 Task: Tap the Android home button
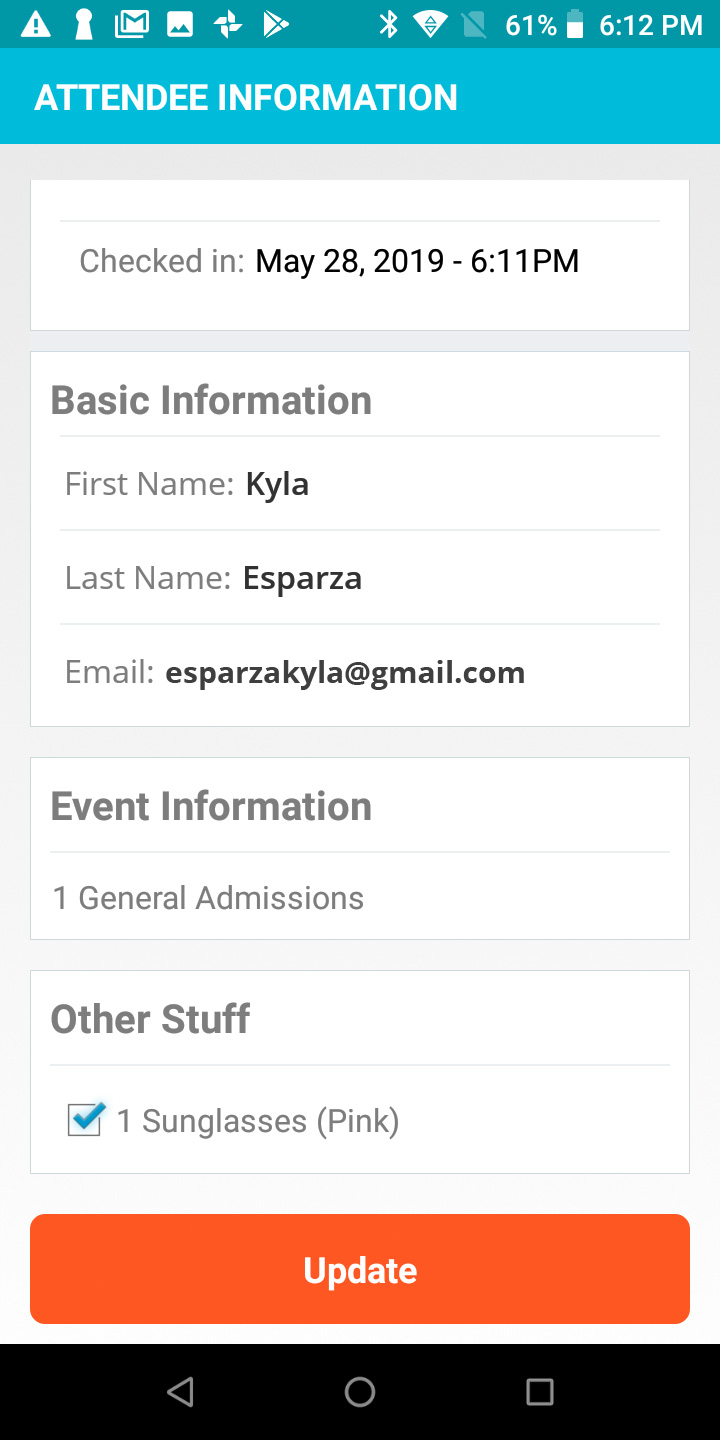(x=360, y=1391)
